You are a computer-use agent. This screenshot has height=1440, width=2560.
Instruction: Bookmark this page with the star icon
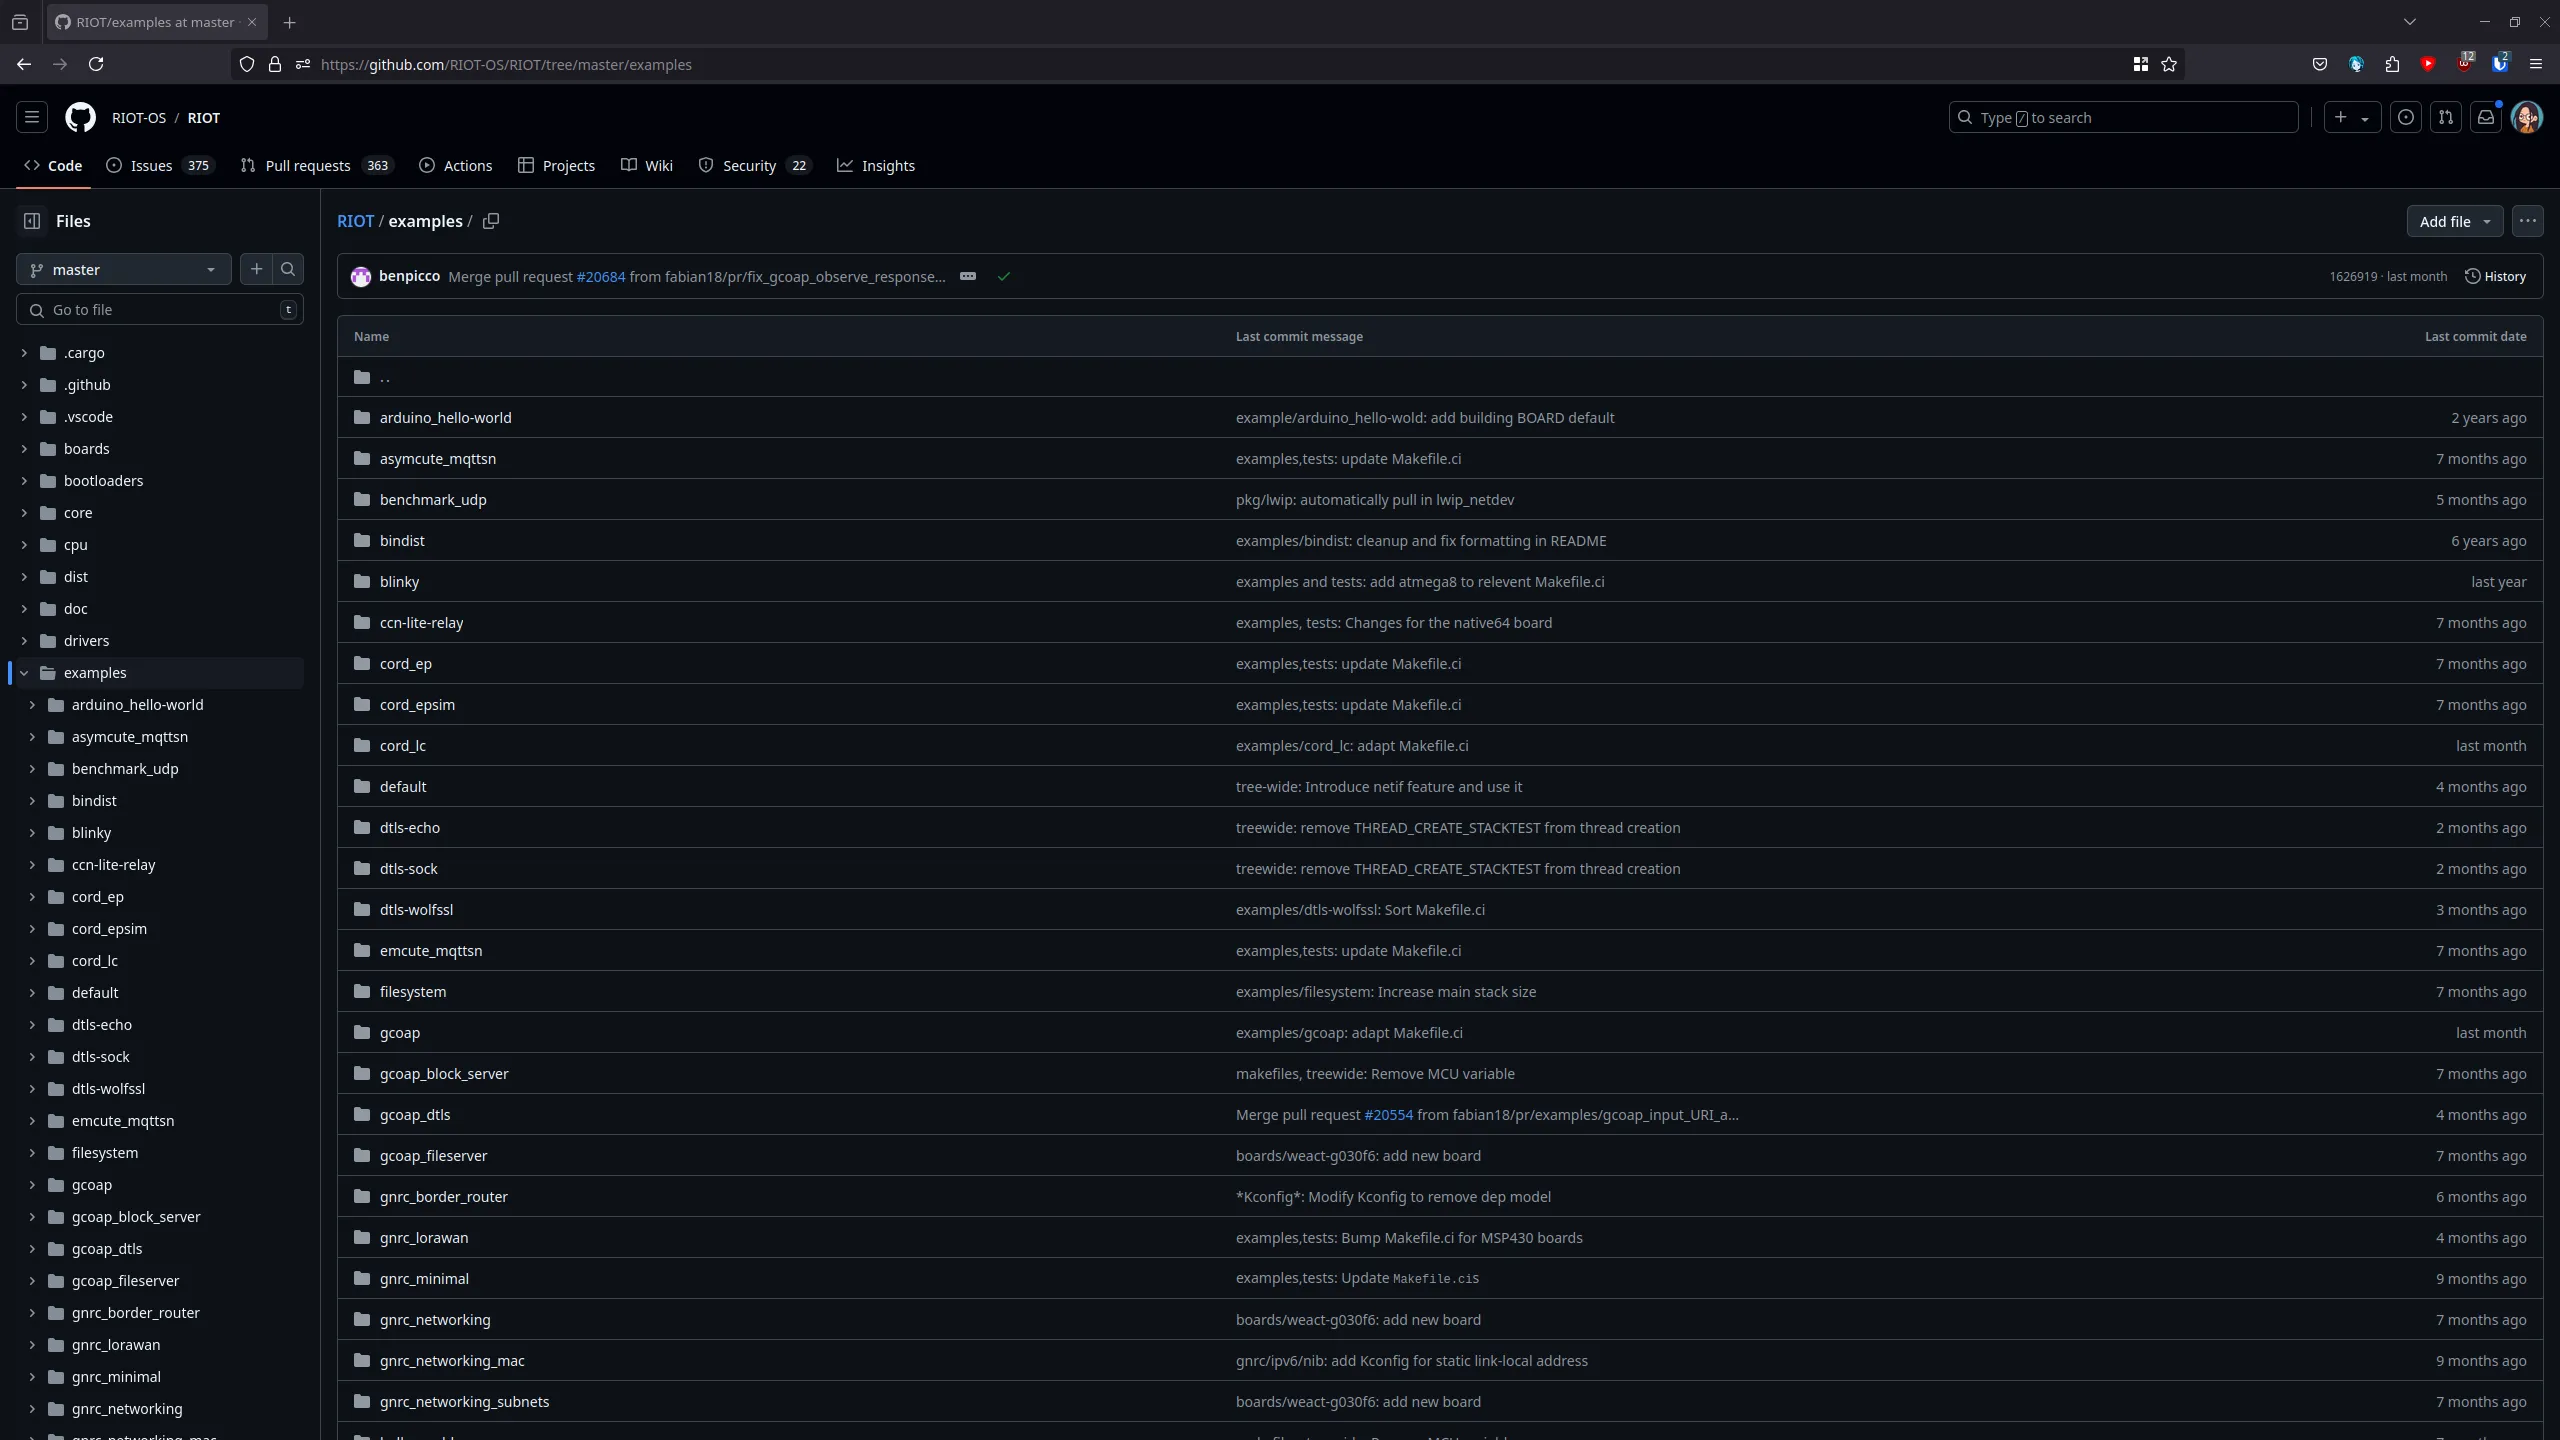pyautogui.click(x=2169, y=64)
